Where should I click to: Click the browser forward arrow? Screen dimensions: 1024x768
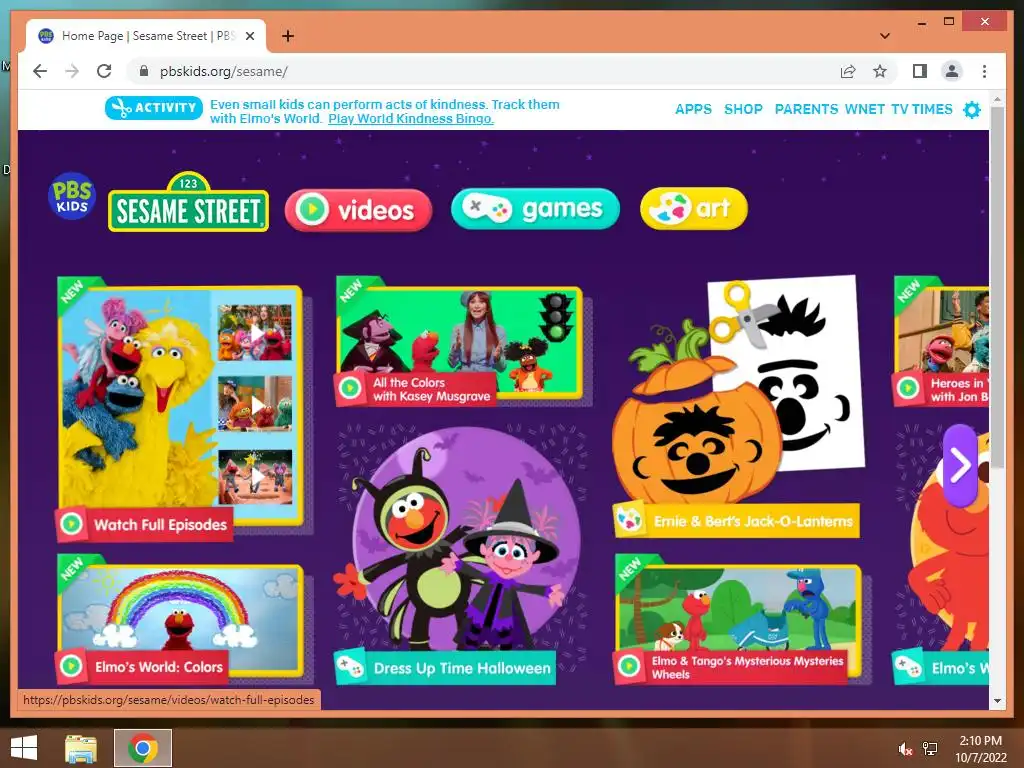pyautogui.click(x=72, y=71)
